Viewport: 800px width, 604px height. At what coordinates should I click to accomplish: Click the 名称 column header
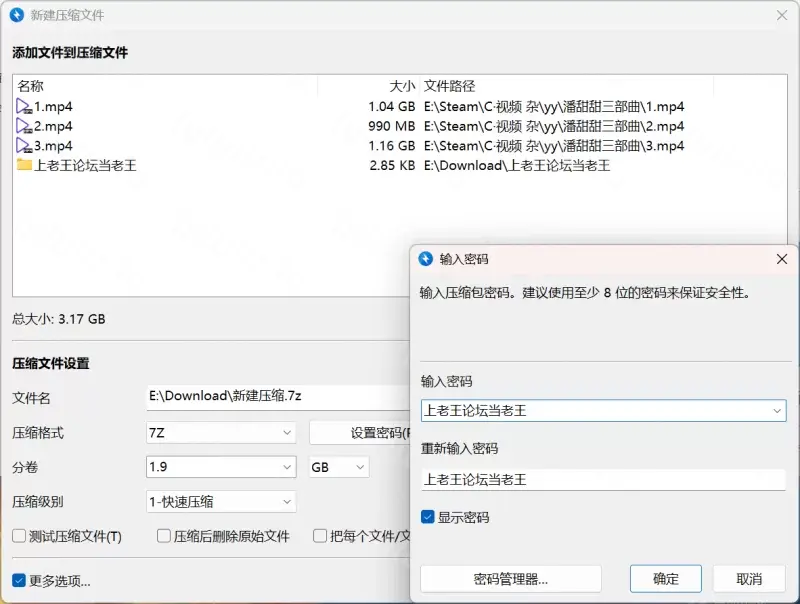click(31, 86)
